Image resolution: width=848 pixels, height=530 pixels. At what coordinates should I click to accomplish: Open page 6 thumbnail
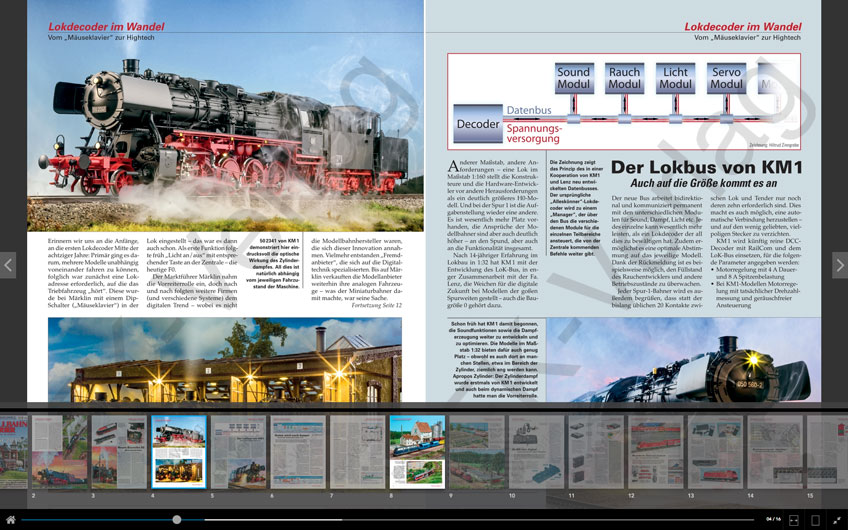click(298, 452)
